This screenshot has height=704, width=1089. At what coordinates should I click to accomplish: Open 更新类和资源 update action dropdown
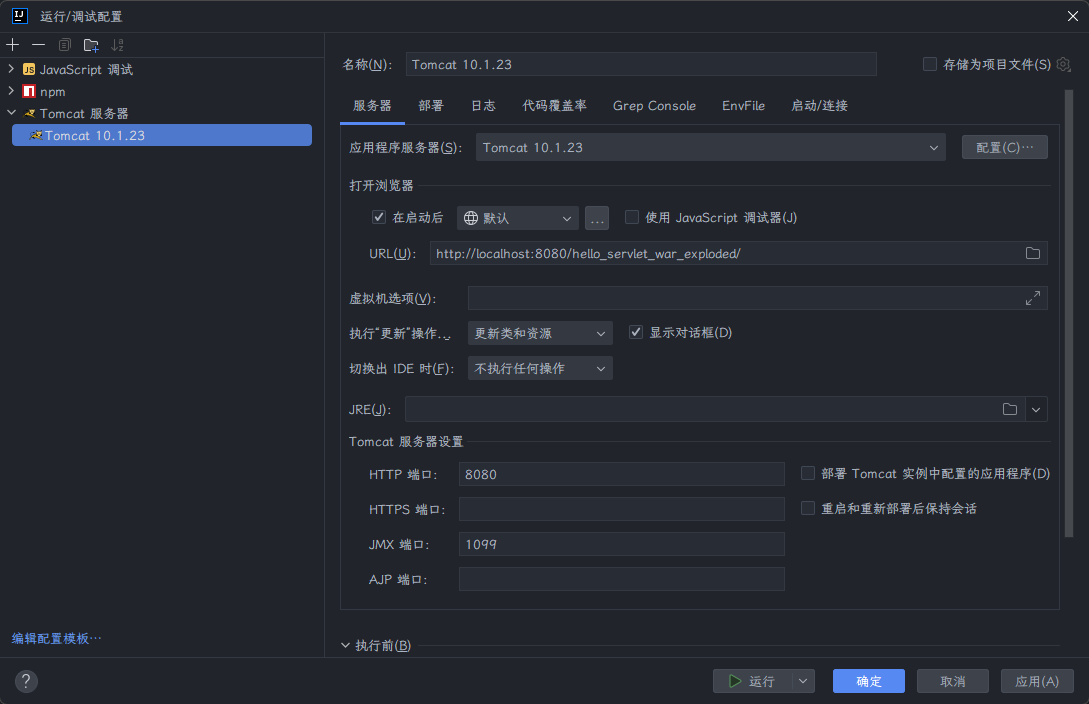click(540, 333)
